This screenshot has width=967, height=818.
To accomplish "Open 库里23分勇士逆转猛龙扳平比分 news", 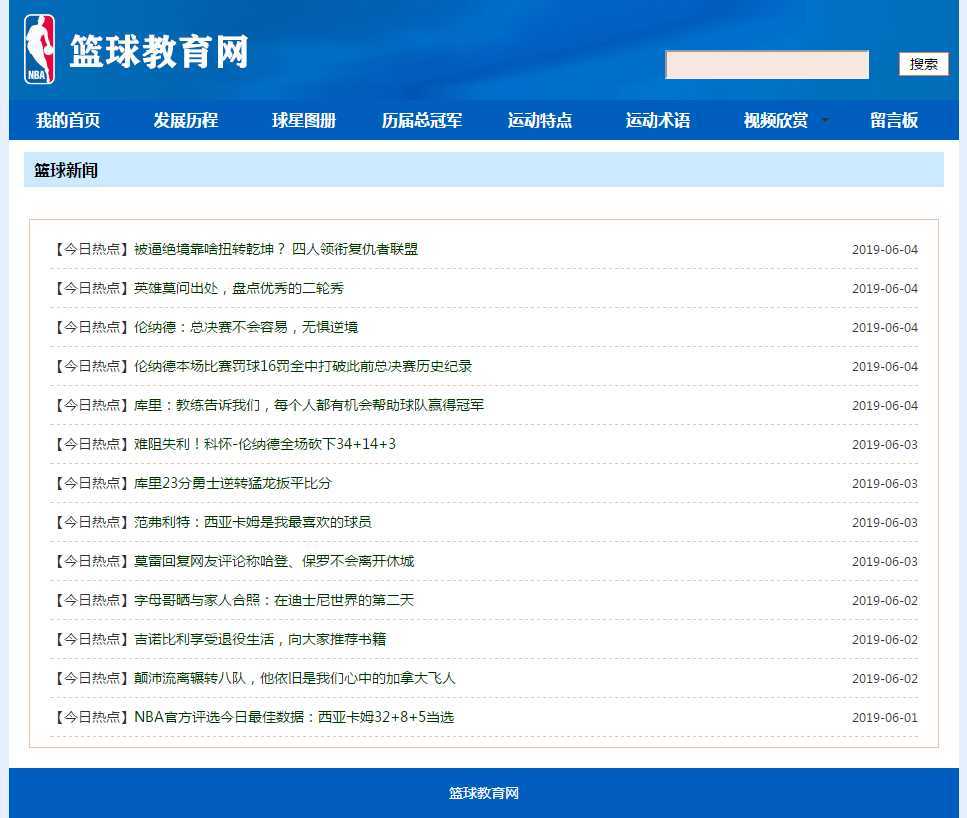I will [x=232, y=483].
